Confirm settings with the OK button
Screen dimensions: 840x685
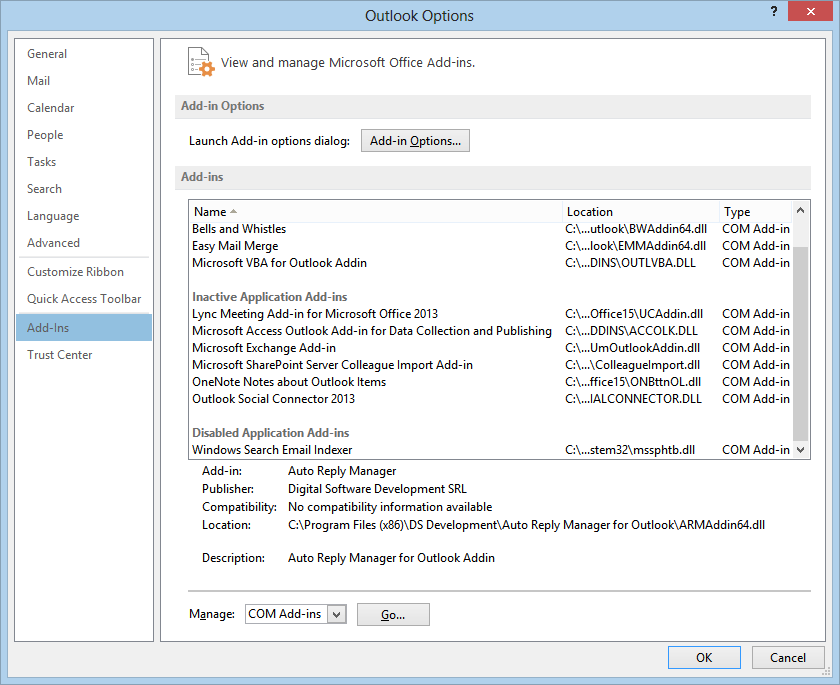pyautogui.click(x=704, y=657)
